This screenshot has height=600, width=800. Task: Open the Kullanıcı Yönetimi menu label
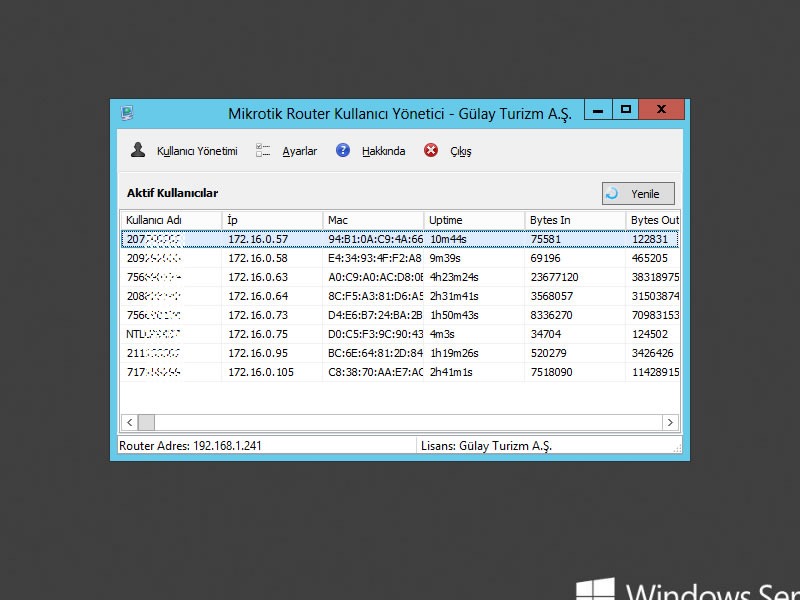(197, 152)
